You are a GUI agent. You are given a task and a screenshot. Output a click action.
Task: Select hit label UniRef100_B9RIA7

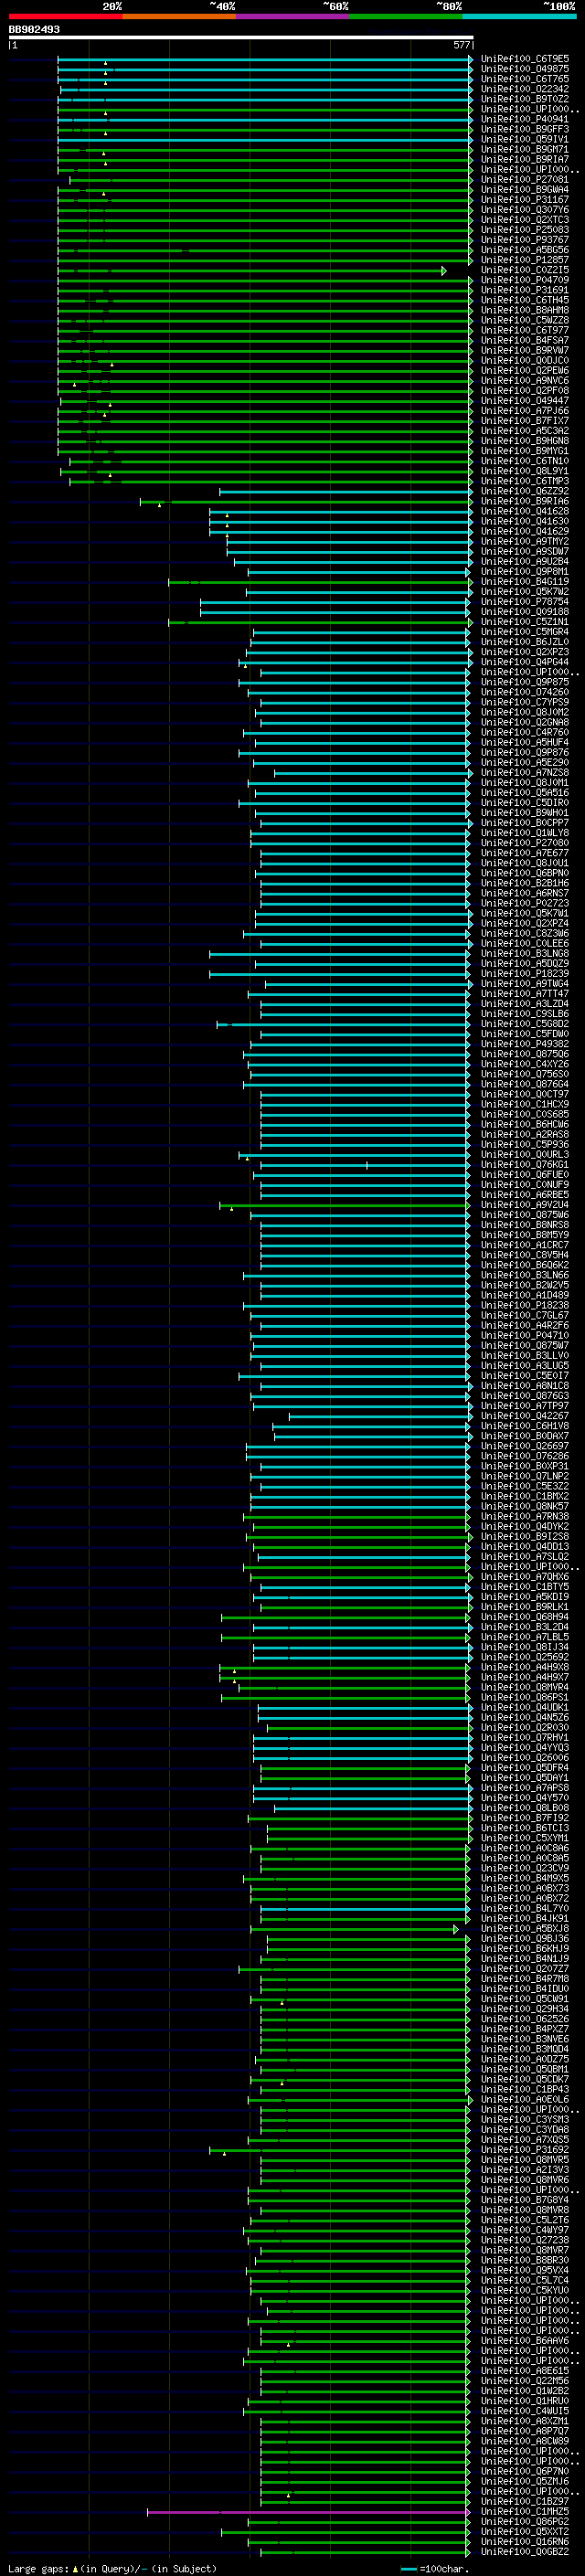pyautogui.click(x=525, y=159)
